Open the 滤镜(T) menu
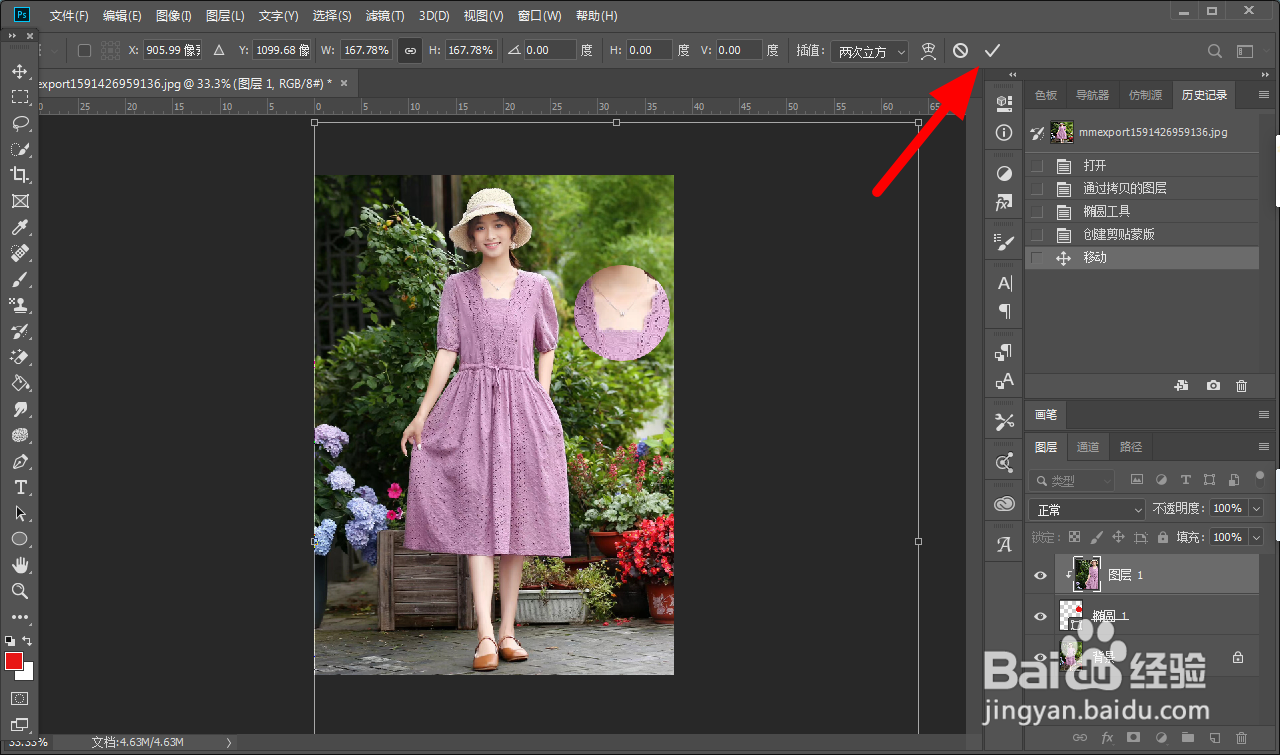This screenshot has height=755, width=1280. (385, 16)
